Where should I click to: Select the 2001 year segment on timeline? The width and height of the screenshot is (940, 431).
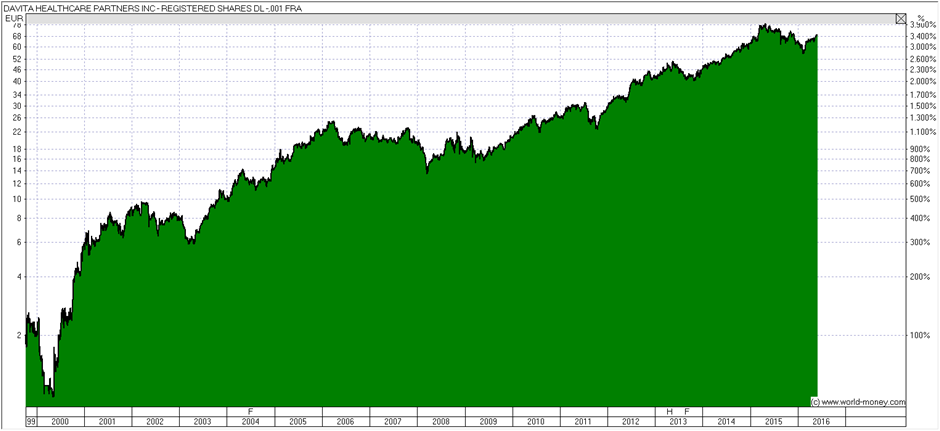pos(108,422)
